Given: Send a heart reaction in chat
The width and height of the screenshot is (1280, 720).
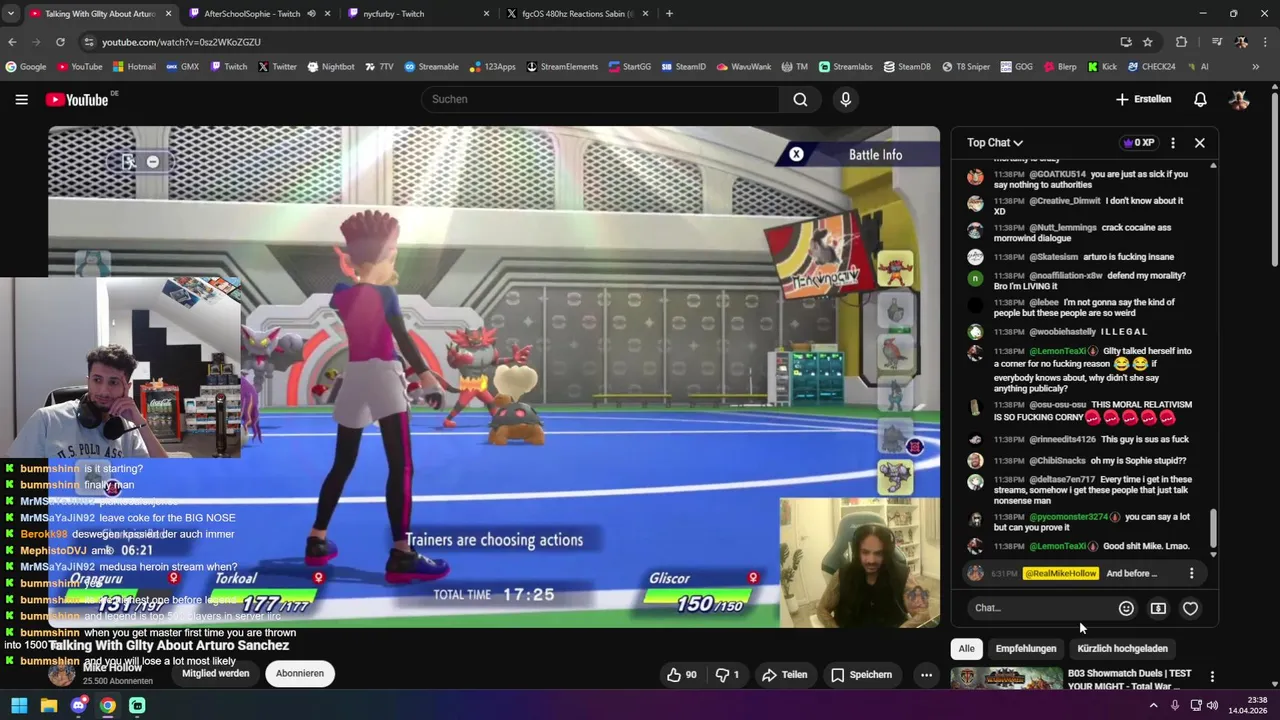Looking at the screenshot, I should point(1190,608).
